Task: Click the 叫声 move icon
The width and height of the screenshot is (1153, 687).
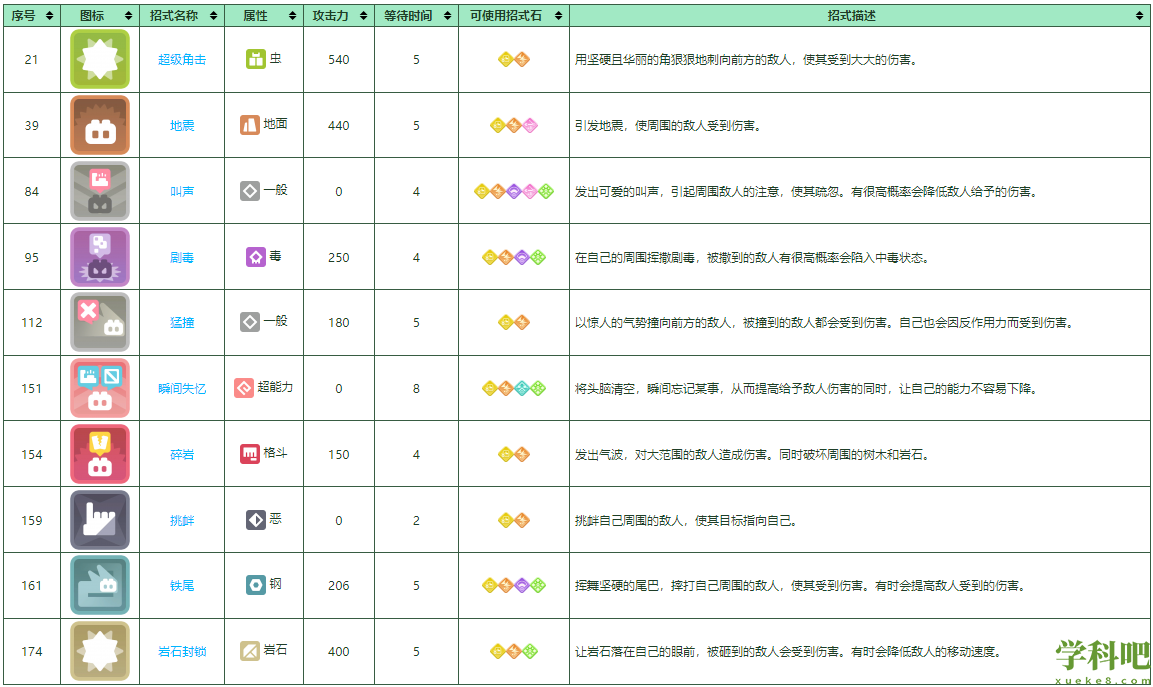Action: point(100,191)
